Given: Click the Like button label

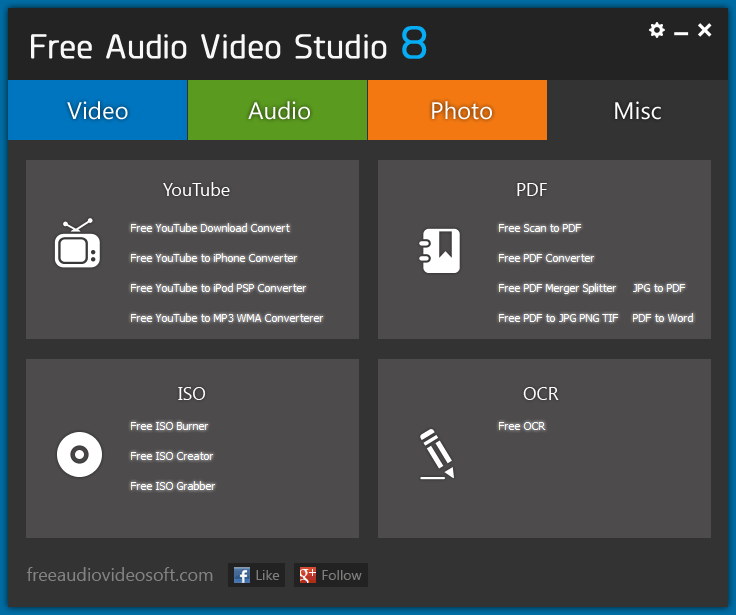Looking at the screenshot, I should click(x=267, y=576).
